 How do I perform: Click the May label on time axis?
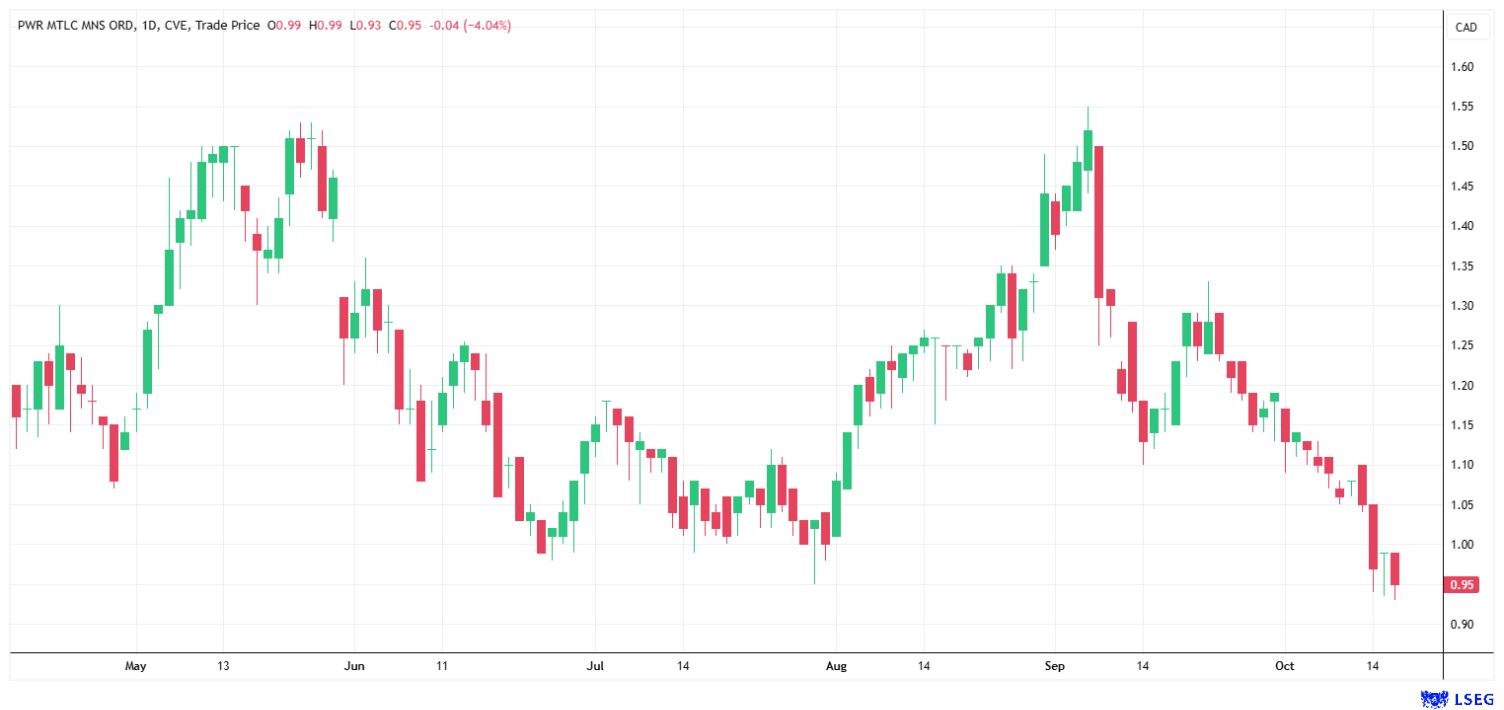coord(135,665)
